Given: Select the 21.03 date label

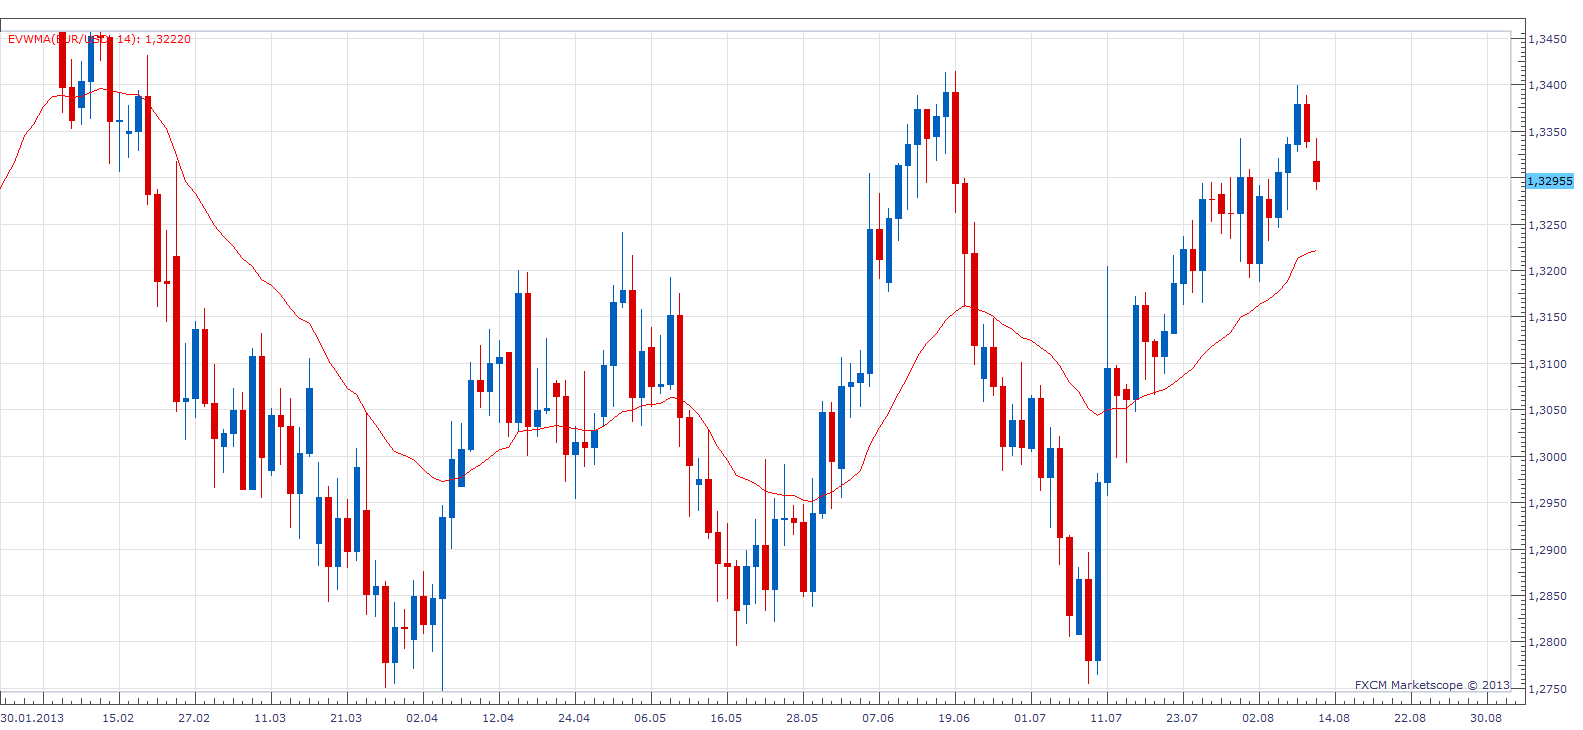Looking at the screenshot, I should 346,718.
